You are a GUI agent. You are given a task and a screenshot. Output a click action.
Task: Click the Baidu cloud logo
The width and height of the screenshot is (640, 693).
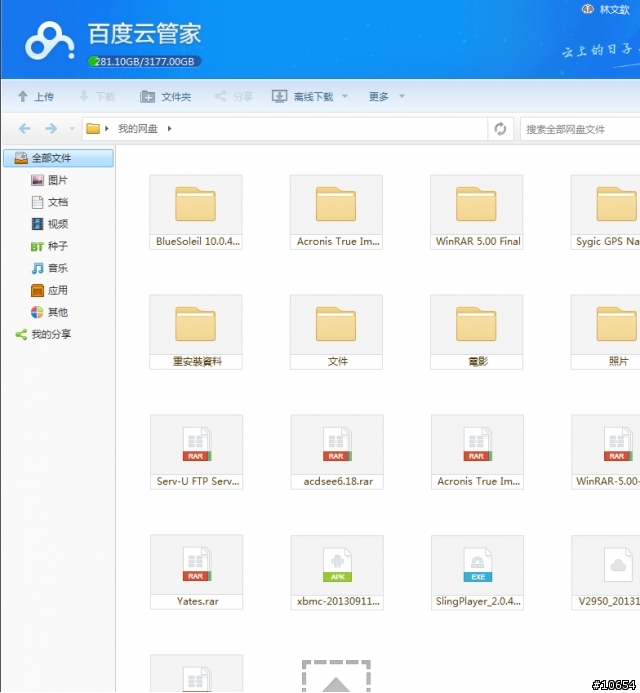pyautogui.click(x=50, y=41)
